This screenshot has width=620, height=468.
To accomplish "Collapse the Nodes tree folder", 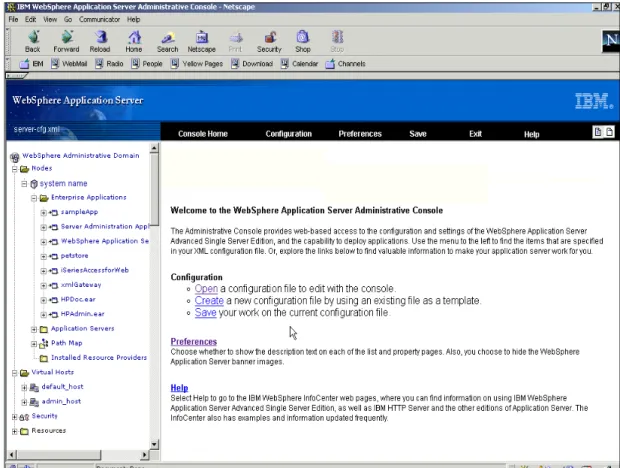I will (15, 169).
